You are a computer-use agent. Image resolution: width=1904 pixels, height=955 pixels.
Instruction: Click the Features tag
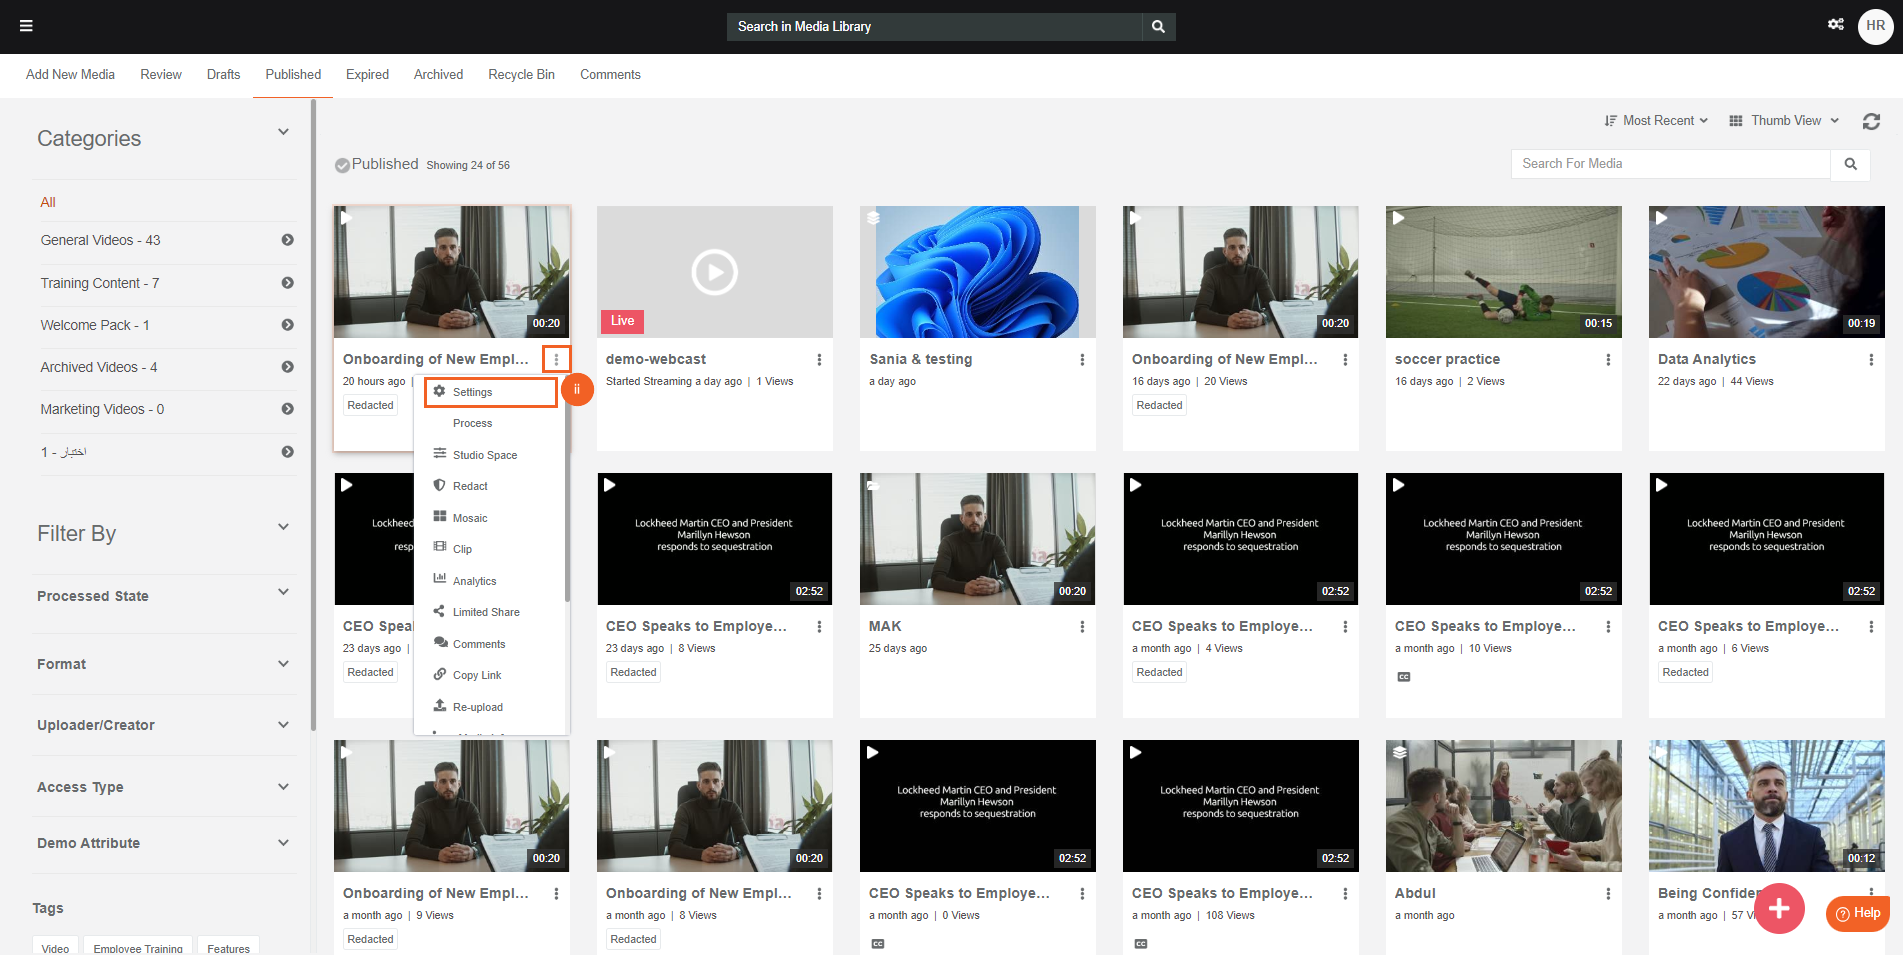coord(228,948)
